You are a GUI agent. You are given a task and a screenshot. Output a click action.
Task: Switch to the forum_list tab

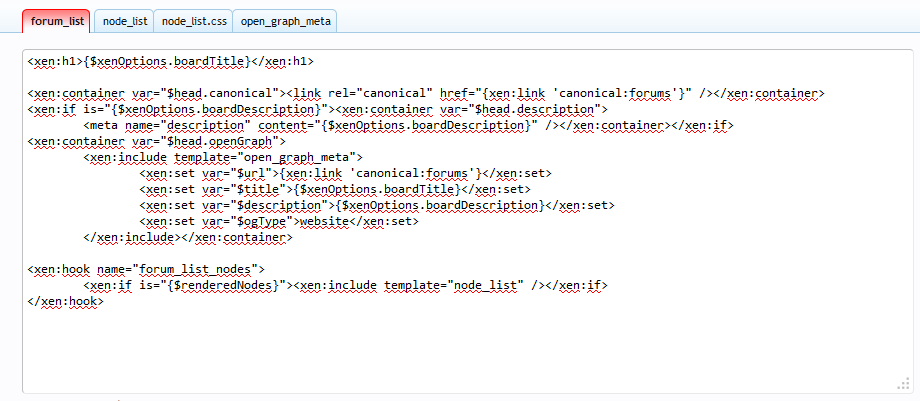pos(57,21)
